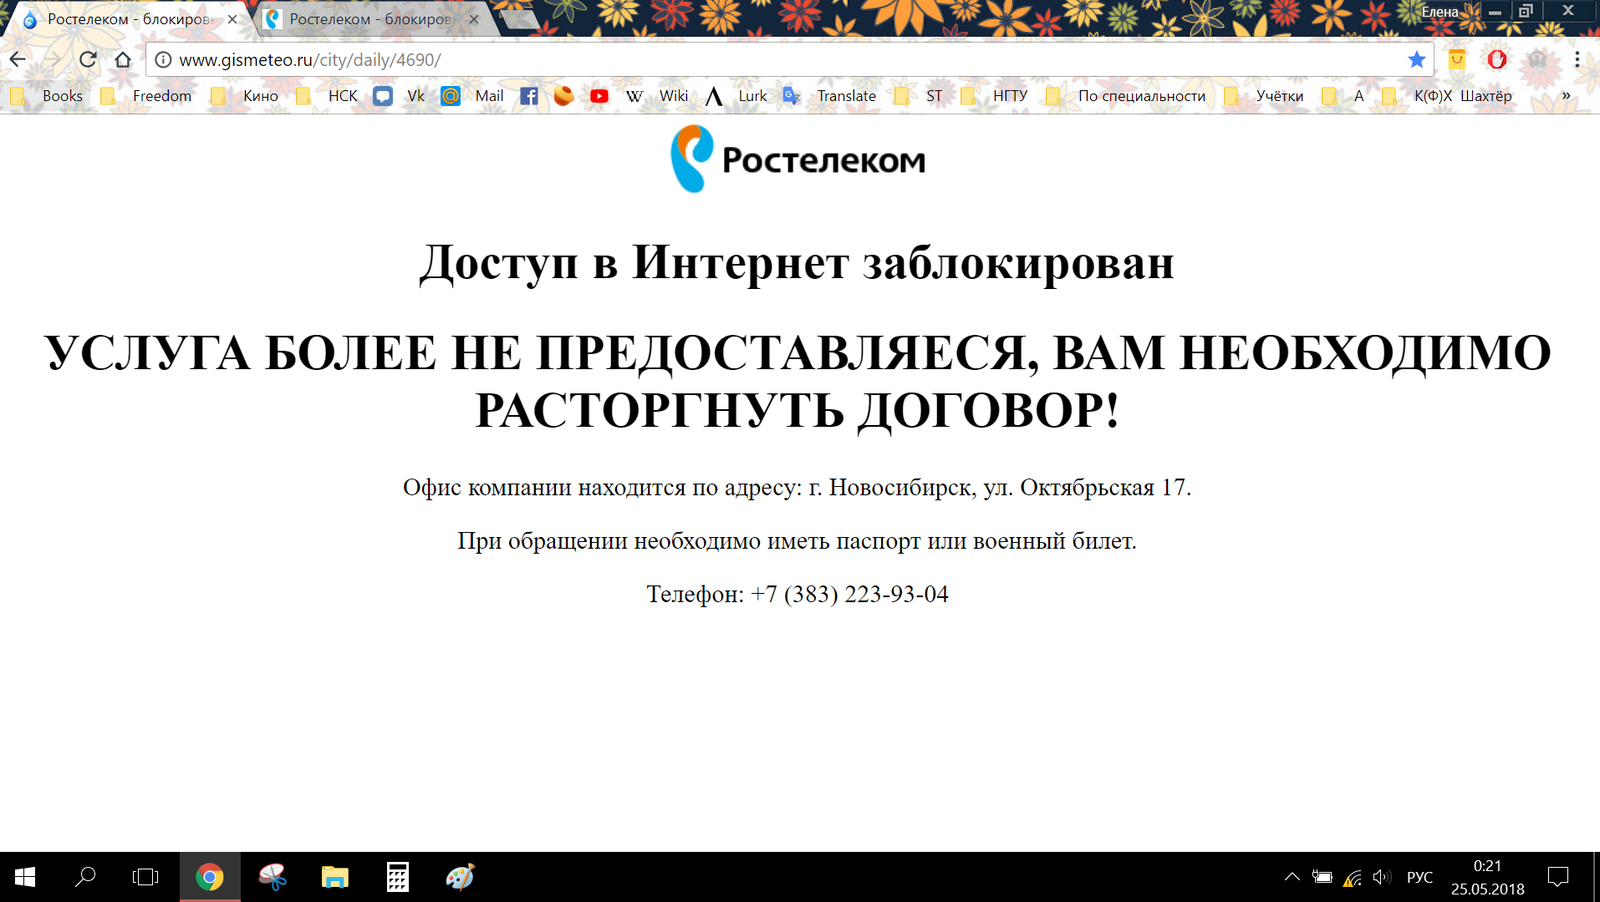The width and height of the screenshot is (1600, 902).
Task: Open the Freedom bookmark folder
Action: [x=146, y=96]
